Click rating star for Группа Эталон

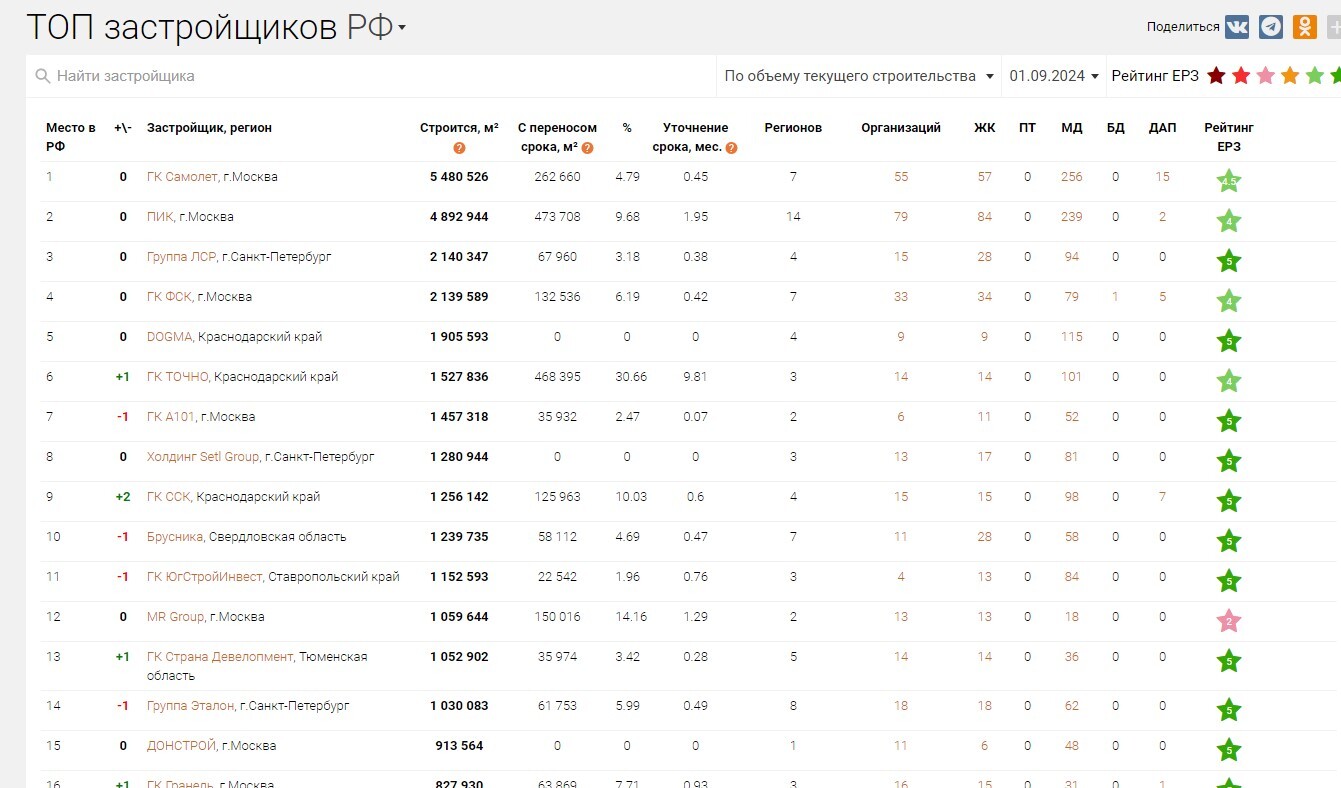(1229, 710)
